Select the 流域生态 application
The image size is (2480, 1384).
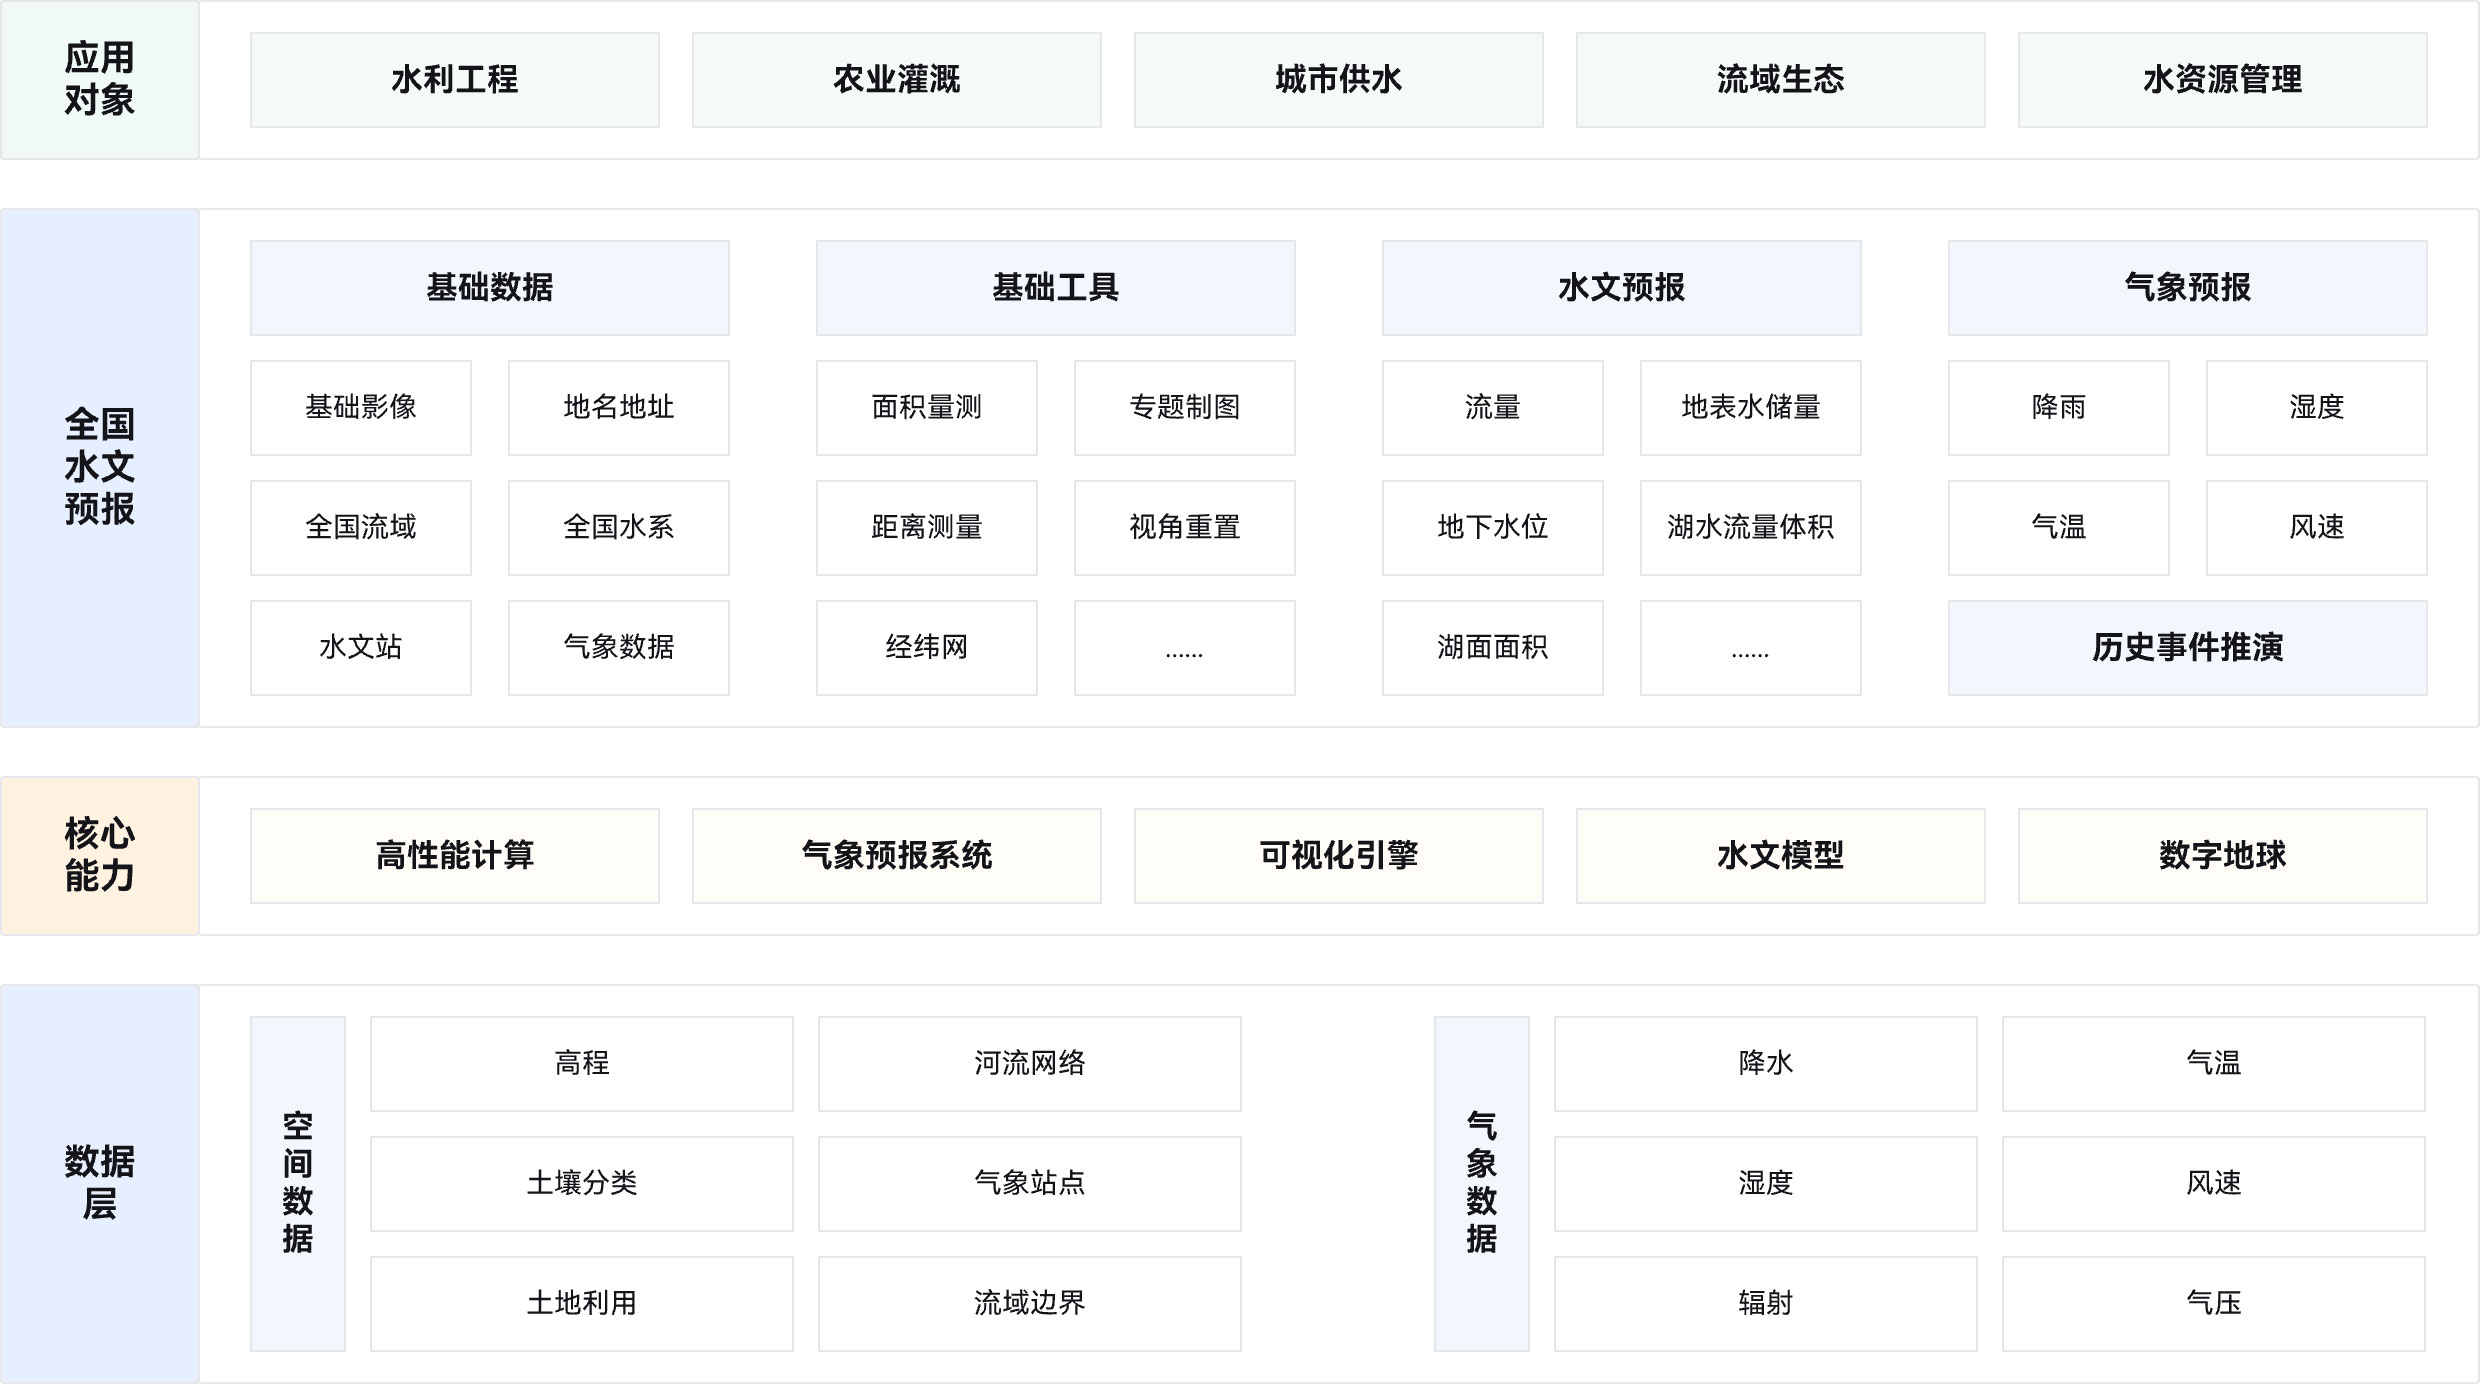pos(1780,80)
